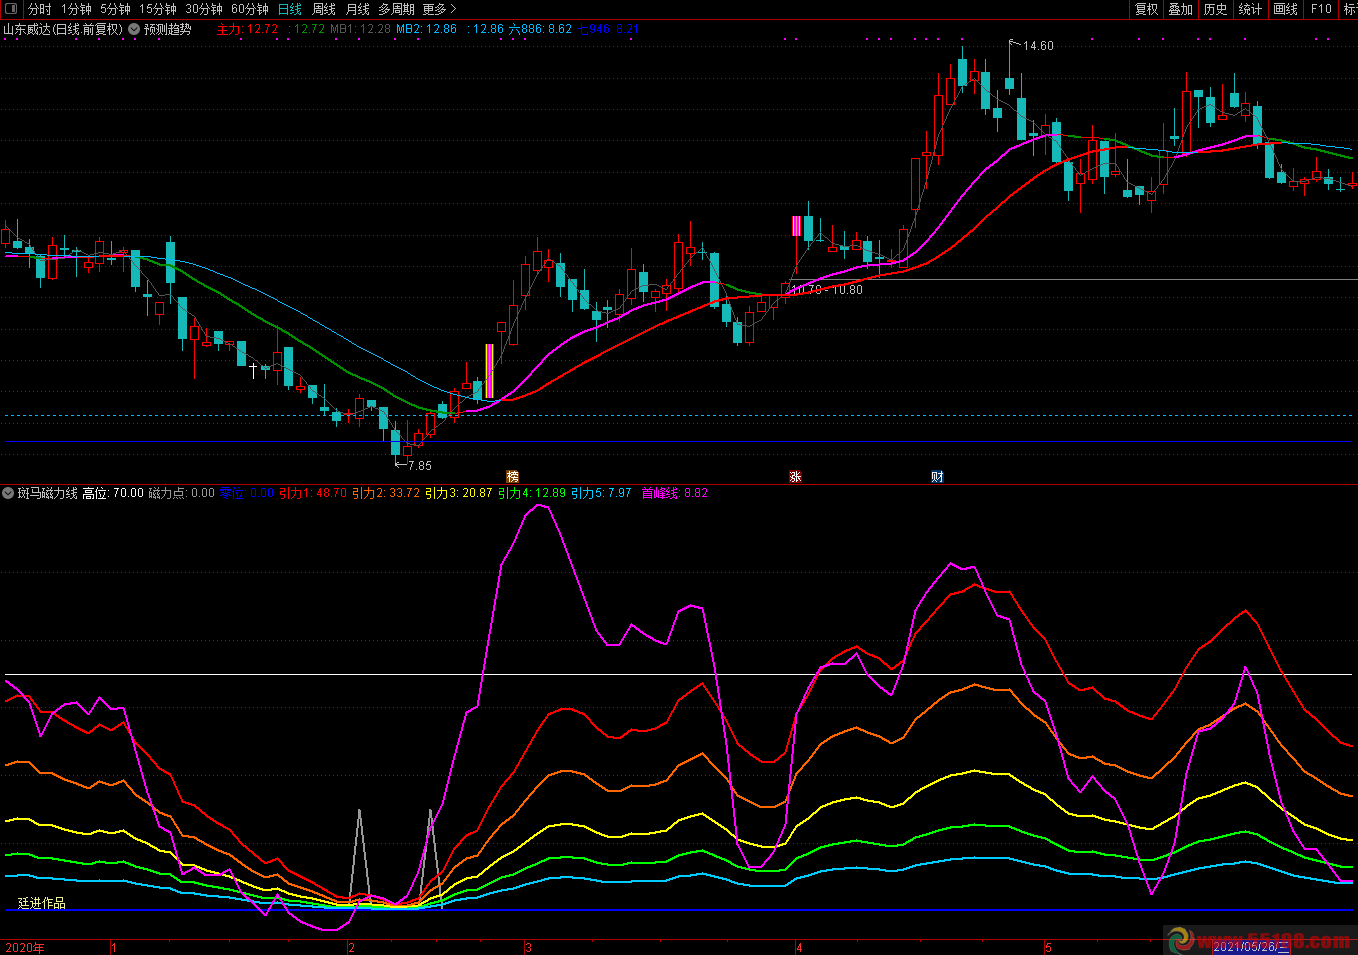Screen dimensions: 1358x955
Task: Expand 更多 period options
Action: (439, 9)
